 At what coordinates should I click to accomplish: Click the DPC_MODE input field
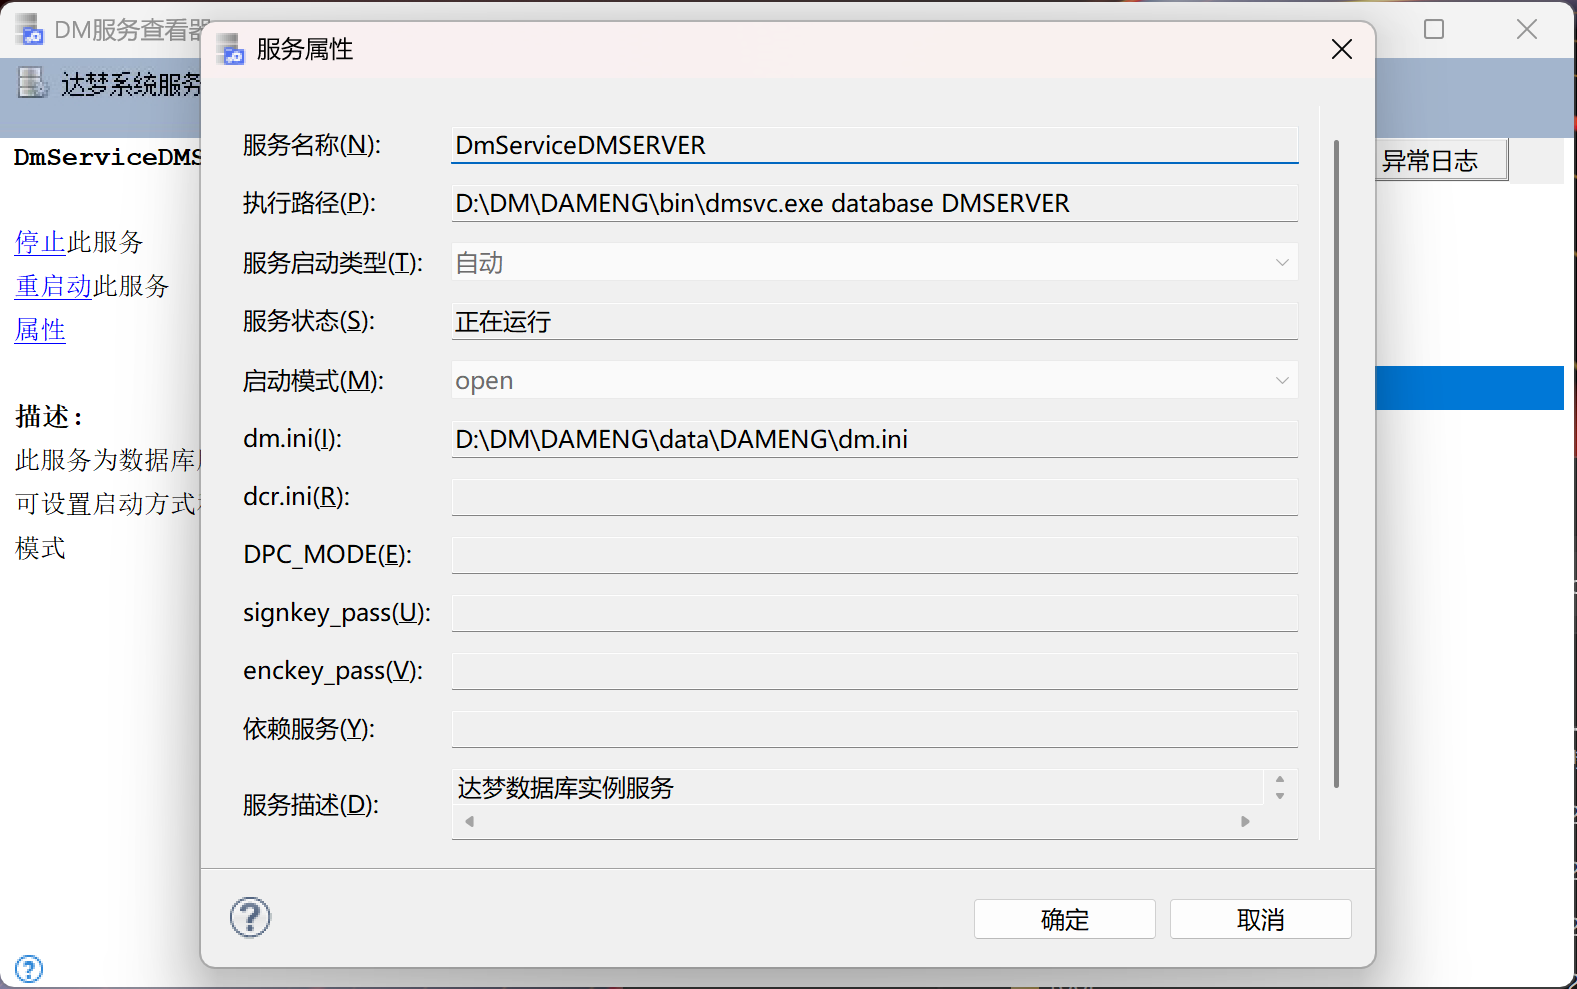point(875,555)
